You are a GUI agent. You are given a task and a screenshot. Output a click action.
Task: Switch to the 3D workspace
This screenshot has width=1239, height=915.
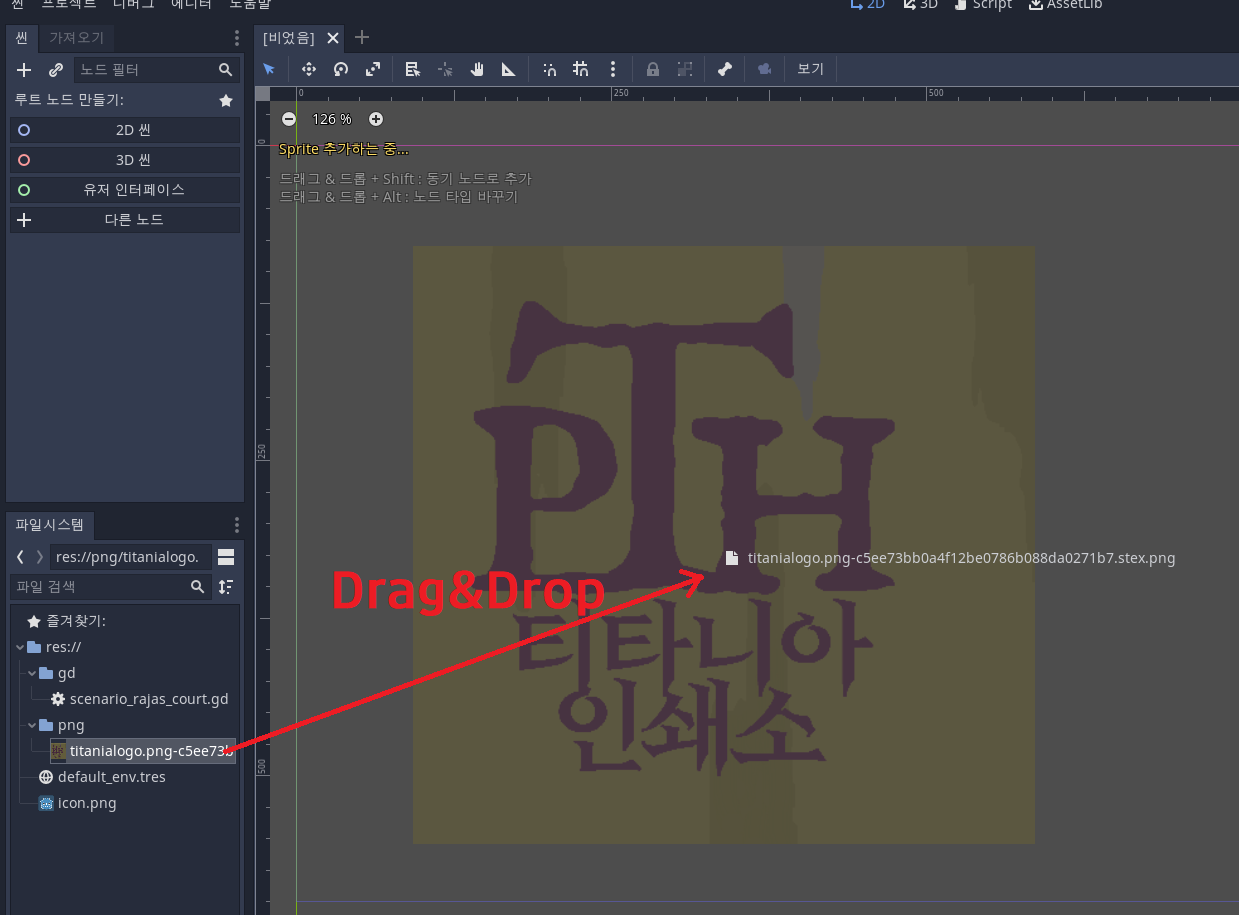(920, 5)
